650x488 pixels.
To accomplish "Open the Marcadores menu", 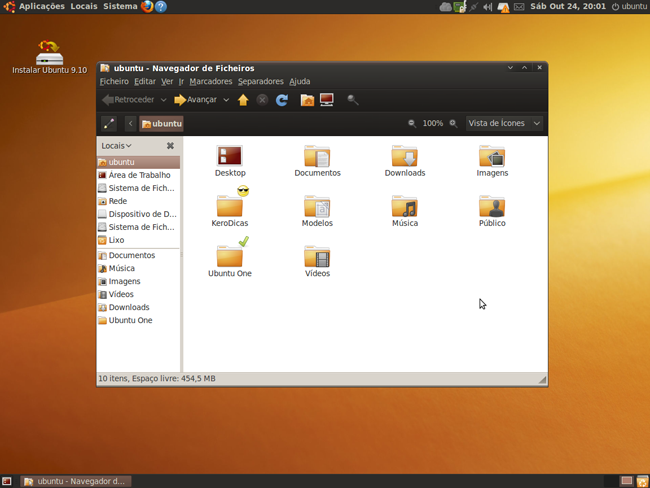I will pos(211,82).
